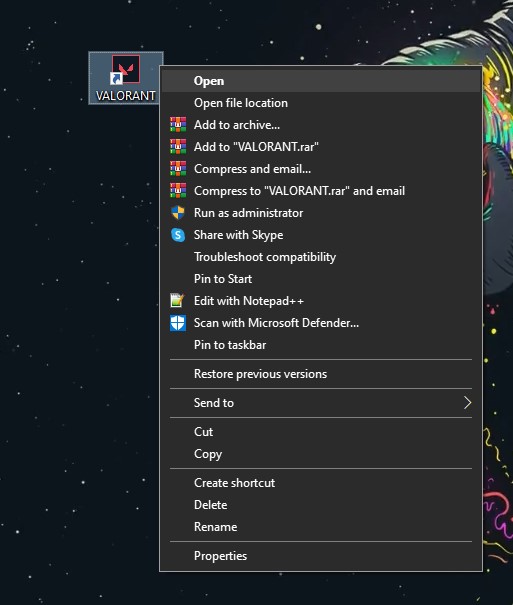Click WinRAR icon next to Compress and email

[x=178, y=169]
